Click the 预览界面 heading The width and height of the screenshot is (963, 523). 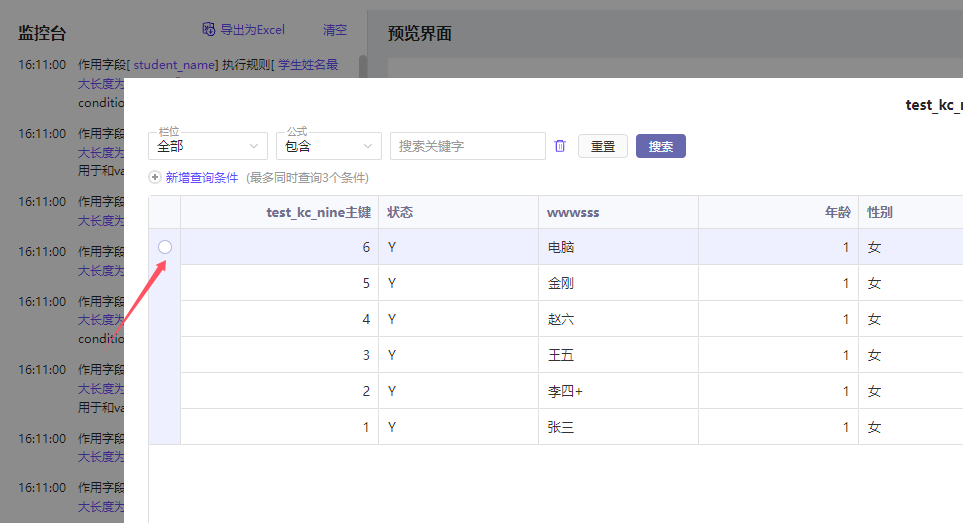coord(419,33)
